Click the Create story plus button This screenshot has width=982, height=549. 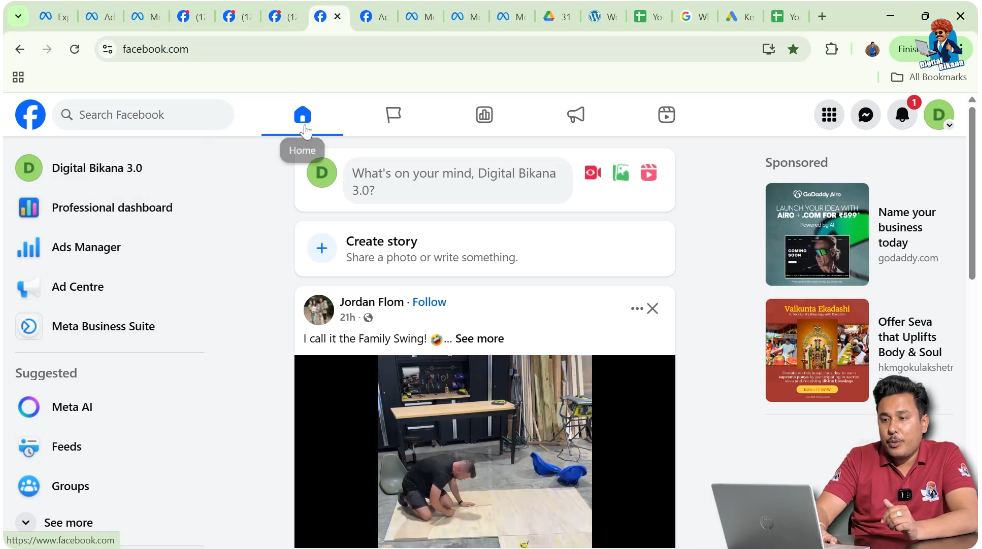click(321, 249)
